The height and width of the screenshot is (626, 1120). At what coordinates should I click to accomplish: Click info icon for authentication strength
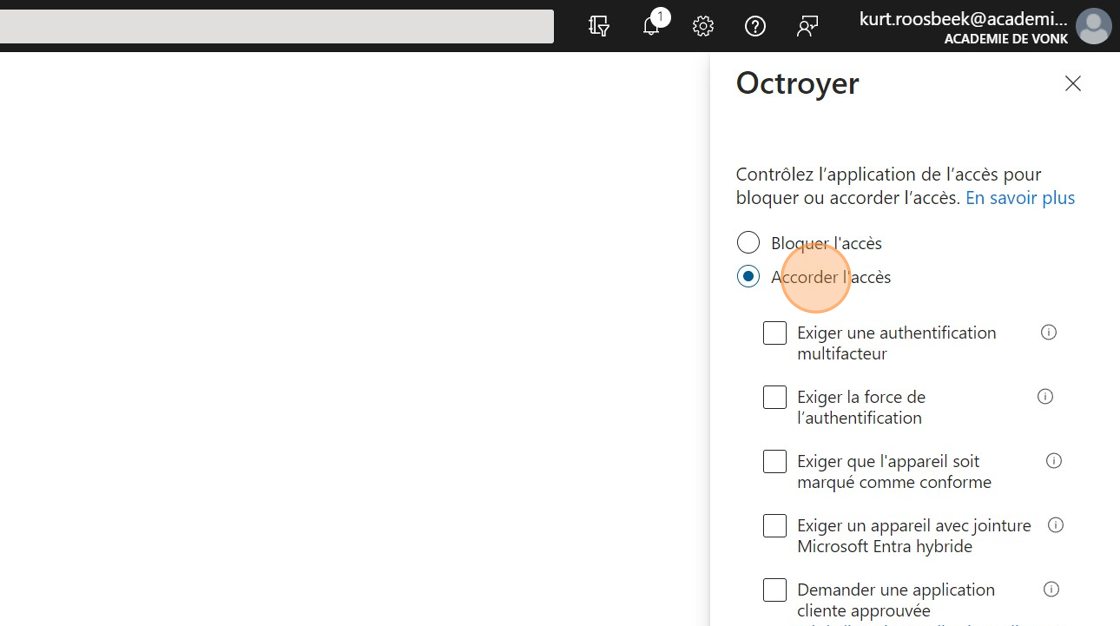click(1045, 396)
